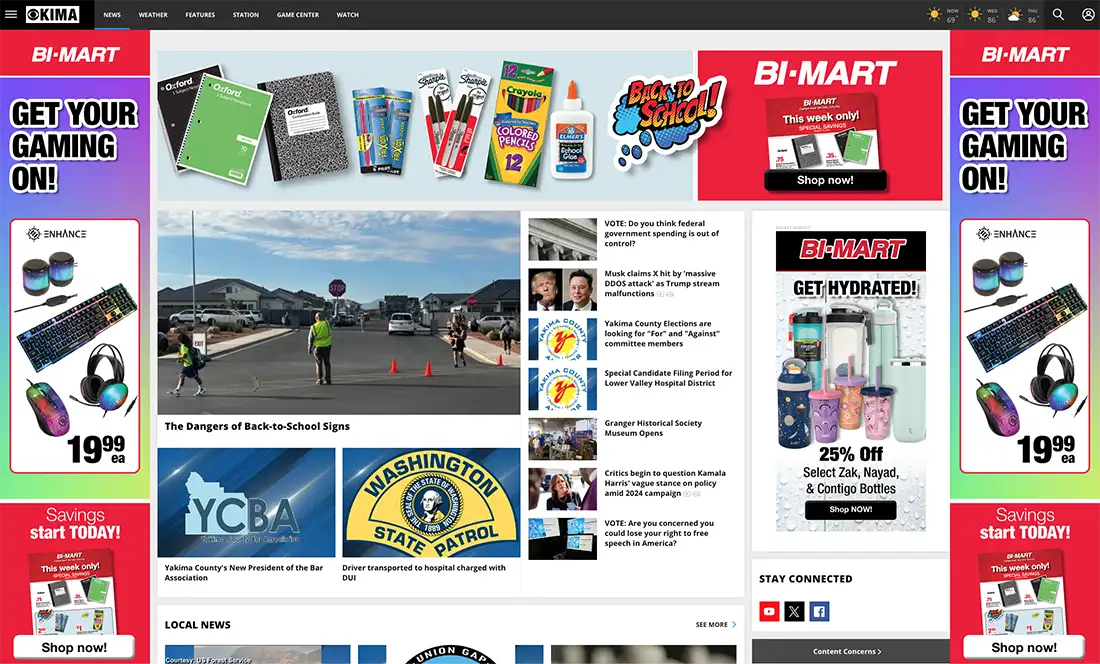1100x664 pixels.
Task: Open the search magnifier icon
Action: pyautogui.click(x=1058, y=14)
